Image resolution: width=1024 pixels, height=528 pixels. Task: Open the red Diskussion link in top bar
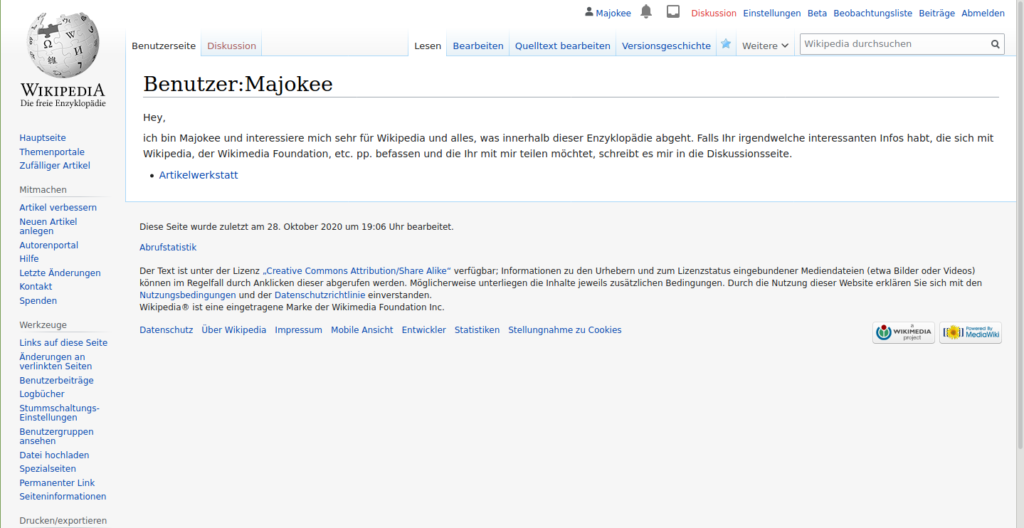[714, 13]
